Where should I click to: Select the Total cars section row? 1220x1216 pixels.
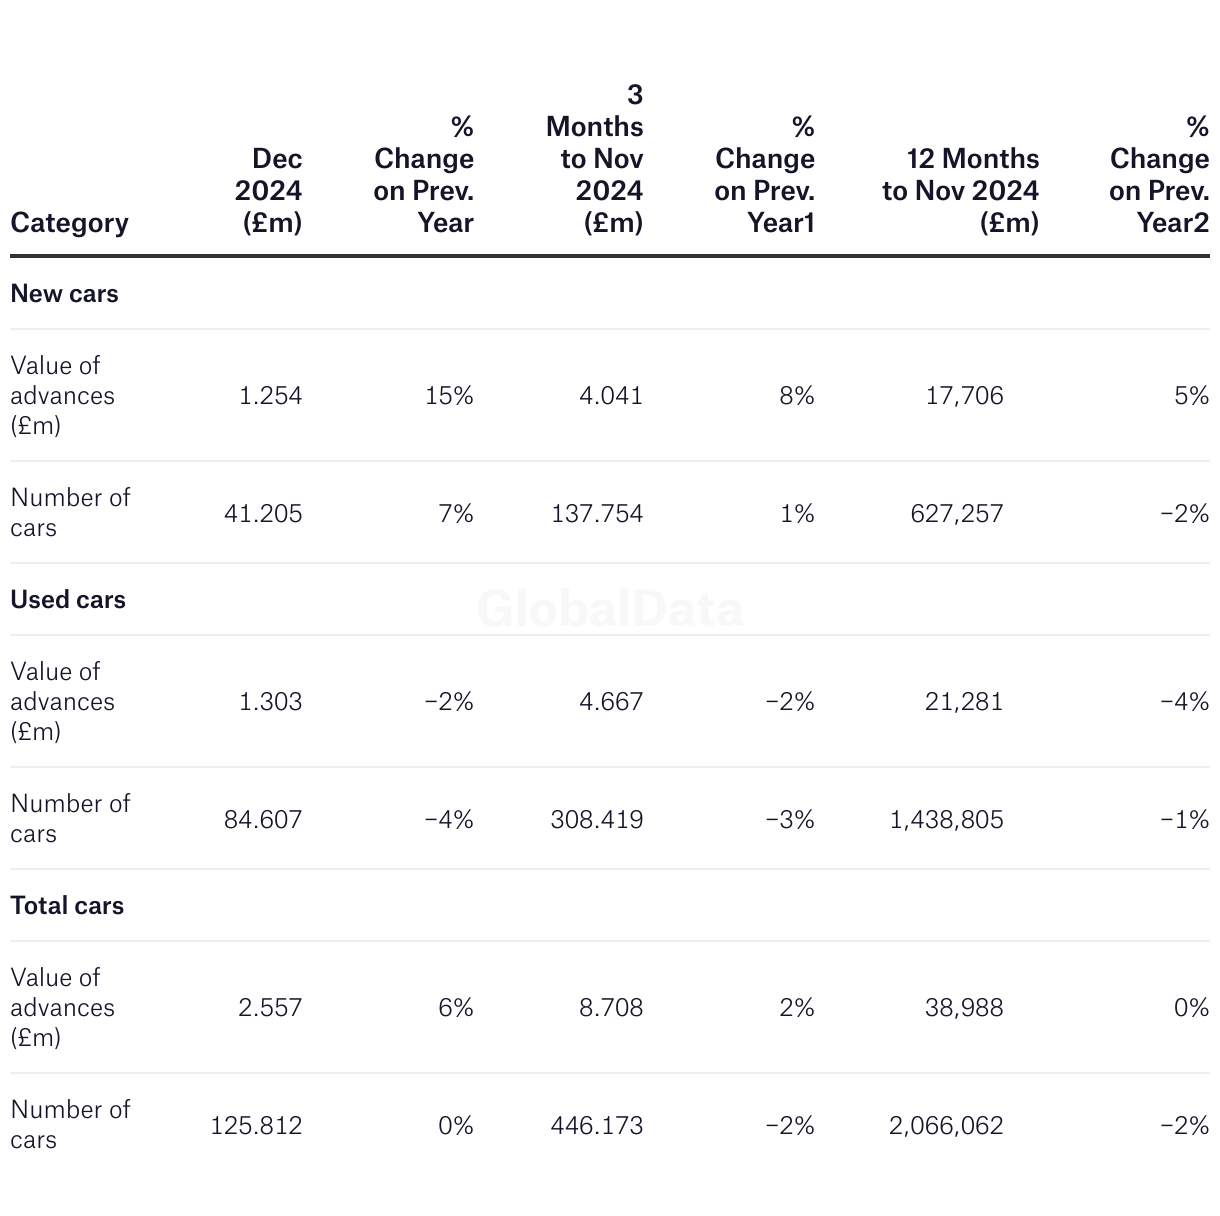tap(67, 906)
